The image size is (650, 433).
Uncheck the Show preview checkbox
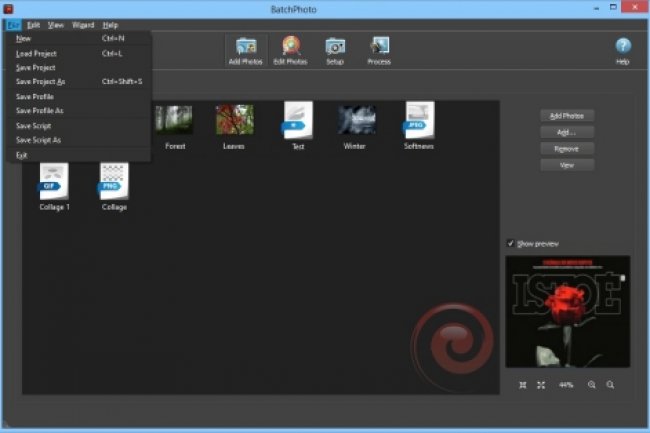[511, 243]
